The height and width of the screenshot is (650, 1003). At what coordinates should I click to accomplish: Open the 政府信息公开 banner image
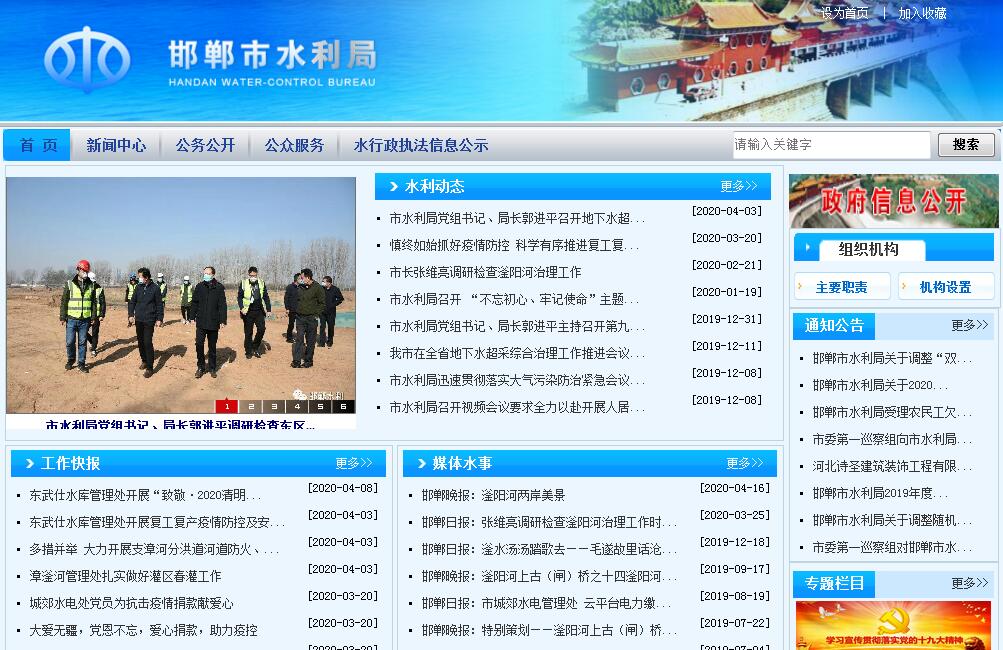[x=893, y=201]
